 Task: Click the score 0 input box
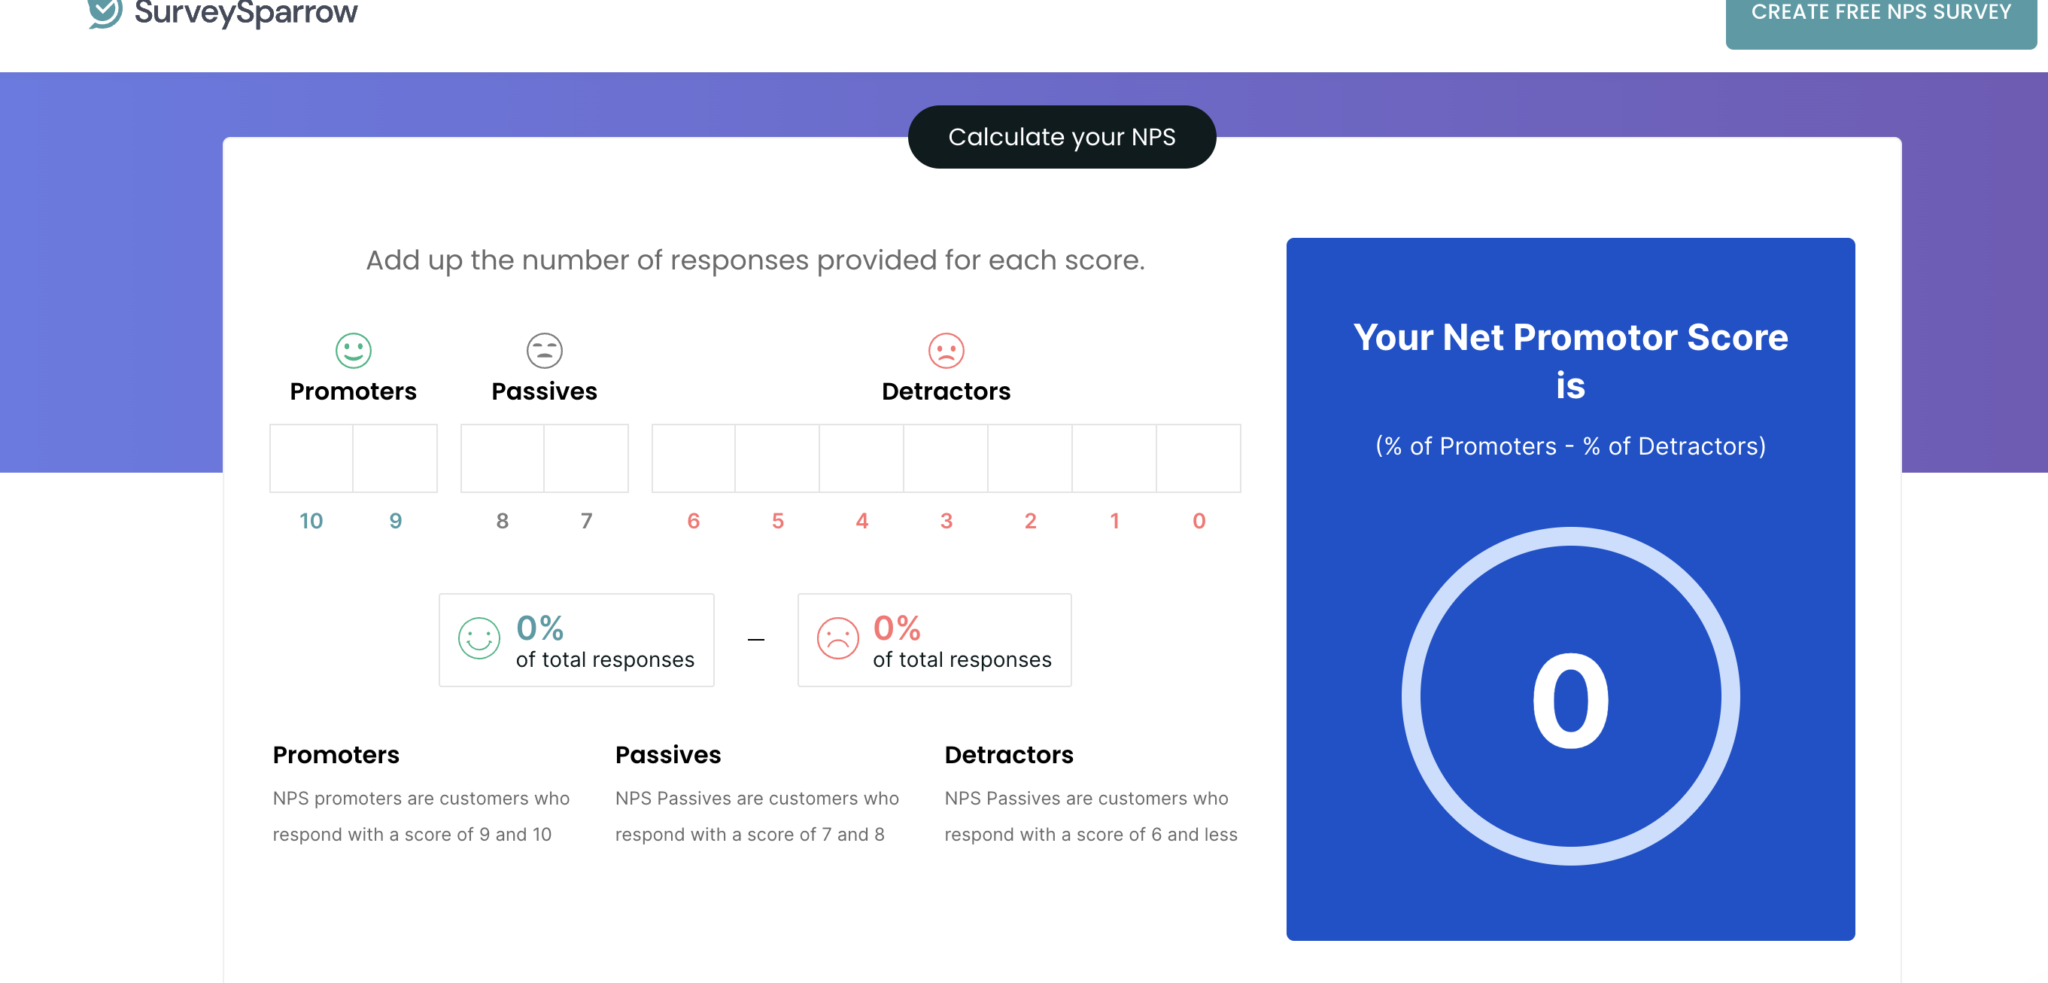[1199, 458]
